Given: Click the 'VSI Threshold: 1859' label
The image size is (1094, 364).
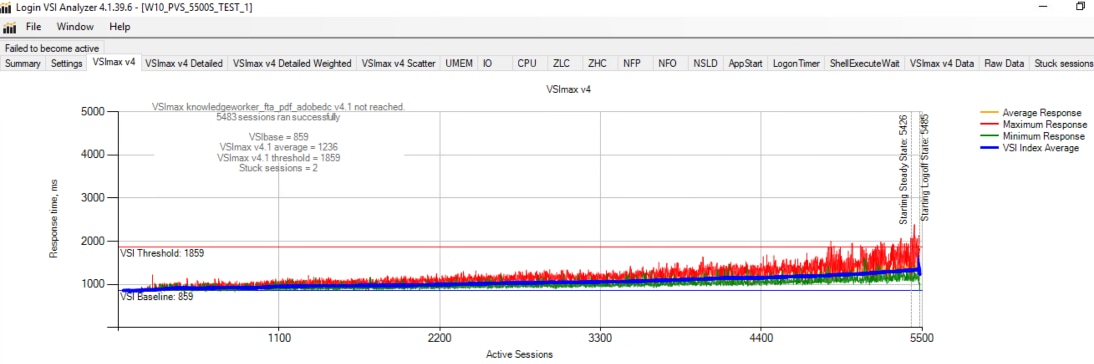Looking at the screenshot, I should (x=163, y=254).
